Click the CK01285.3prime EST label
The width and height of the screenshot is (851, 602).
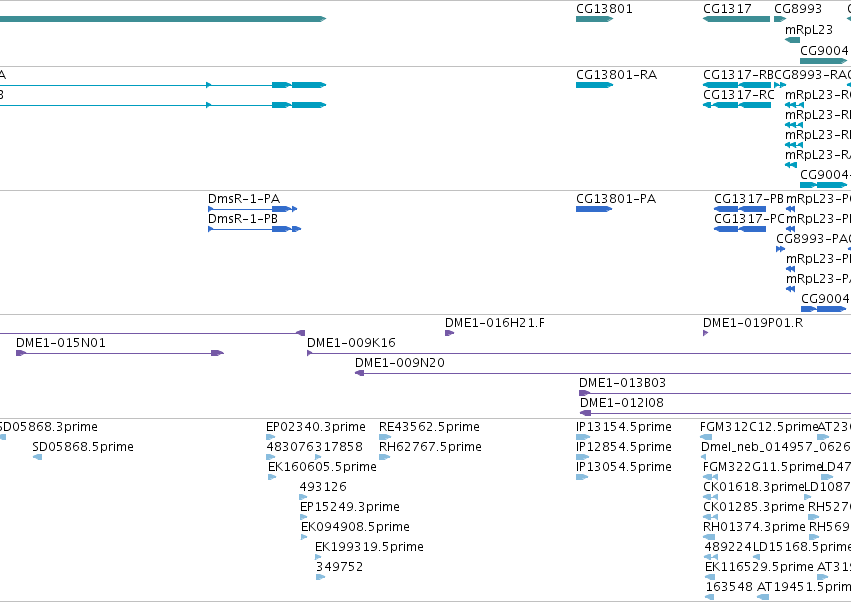[x=753, y=506]
